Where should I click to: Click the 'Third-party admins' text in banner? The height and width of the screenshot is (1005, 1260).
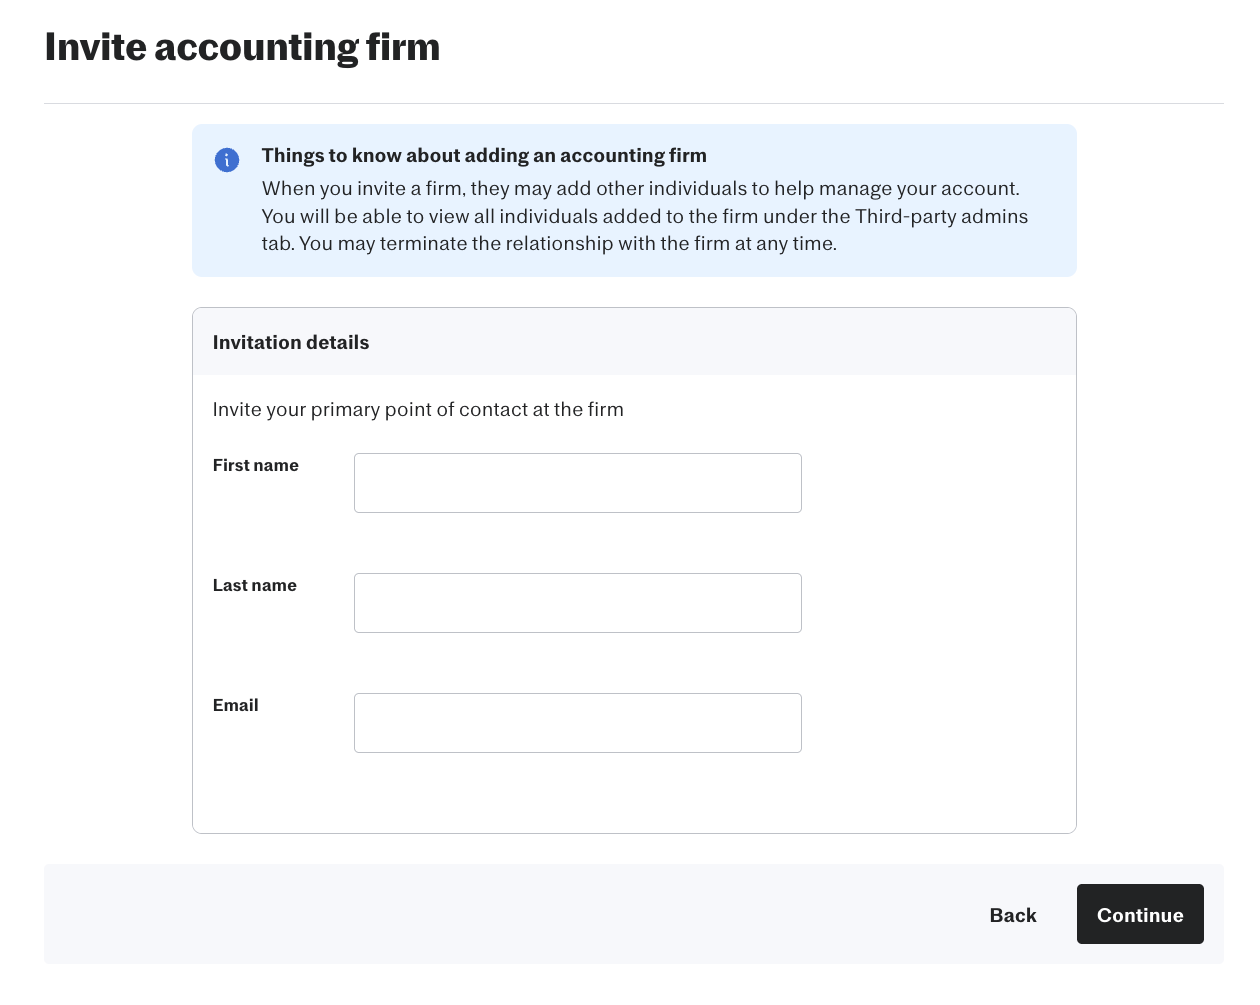click(x=941, y=216)
